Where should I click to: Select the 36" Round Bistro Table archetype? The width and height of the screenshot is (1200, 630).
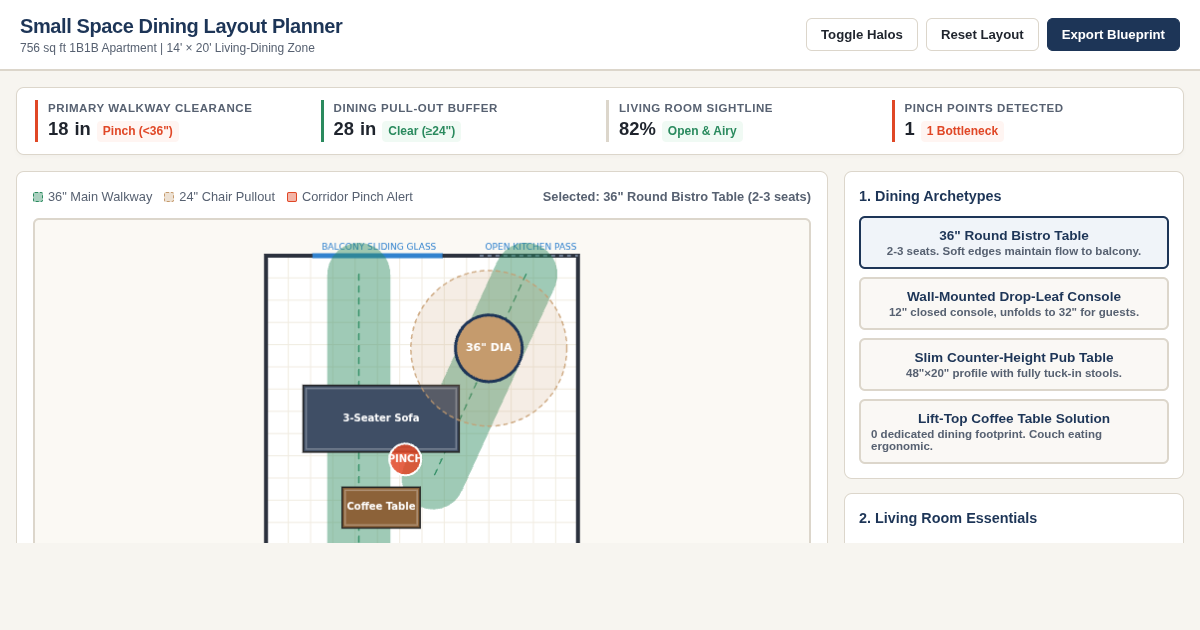pyautogui.click(x=1014, y=243)
